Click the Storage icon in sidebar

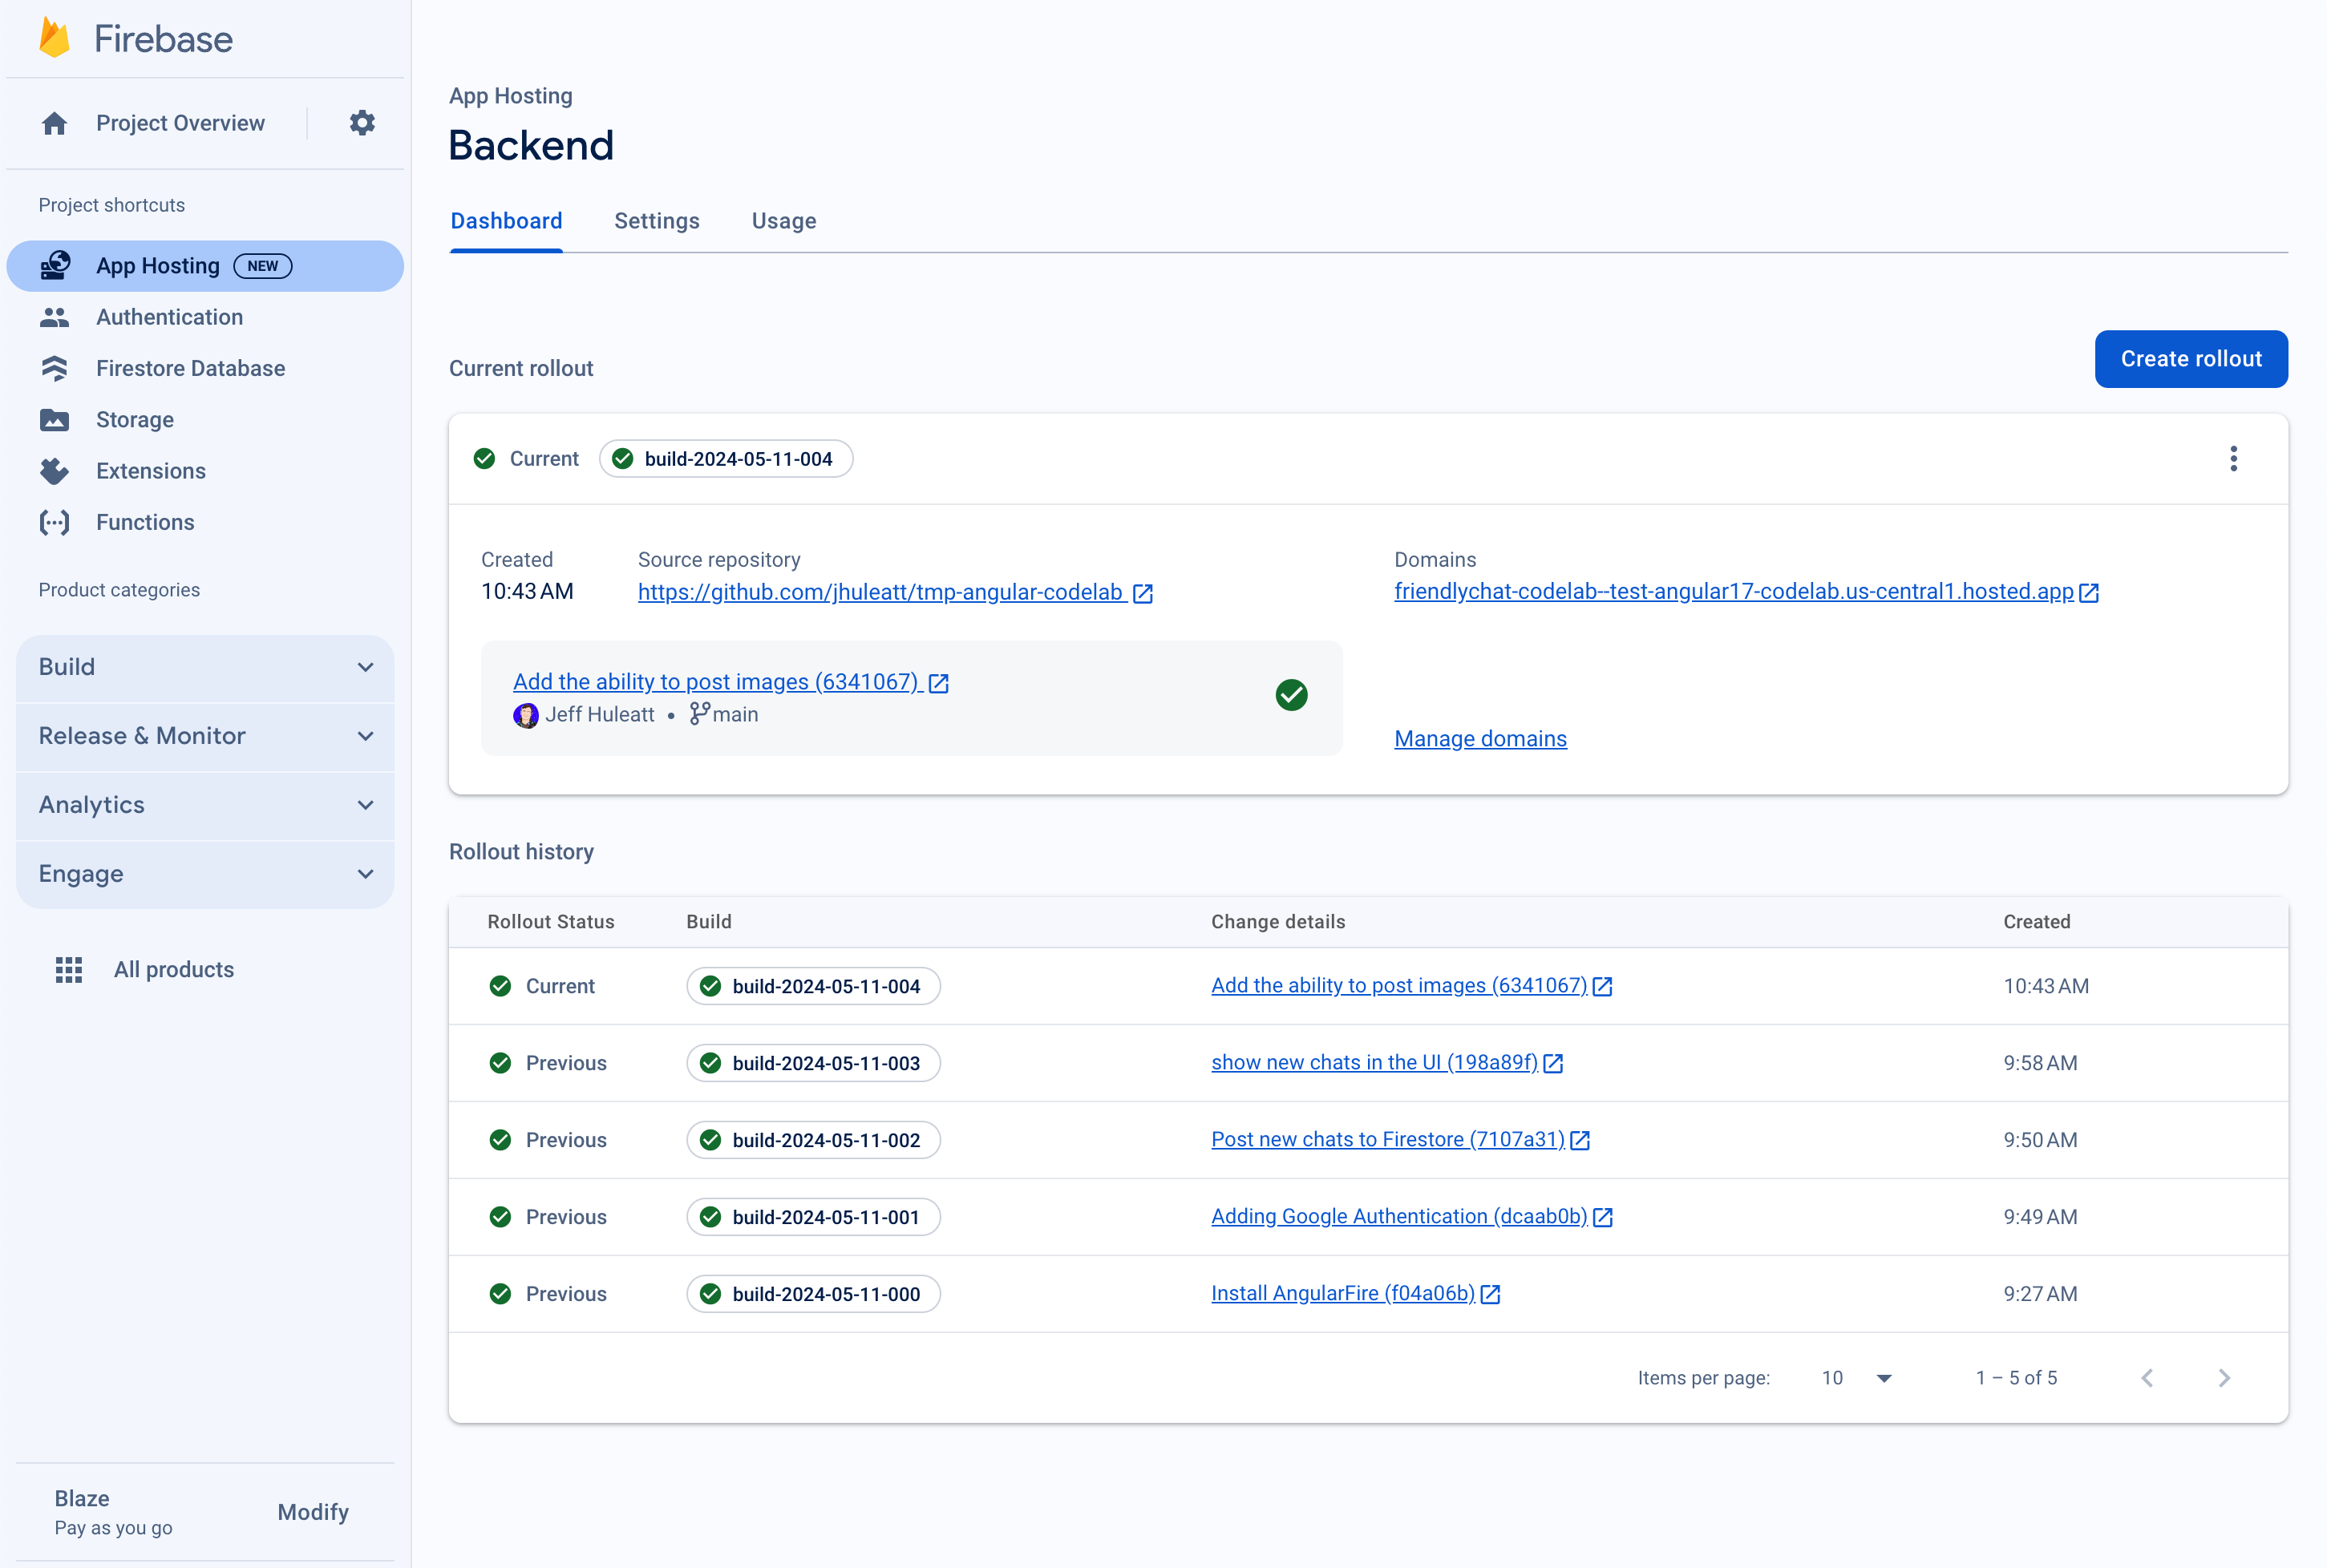coord(55,420)
